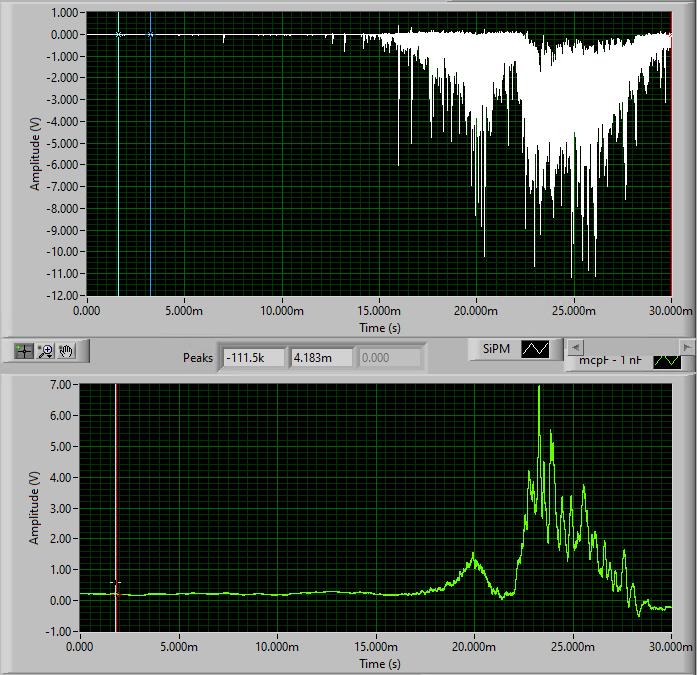
Task: Click the bottom graph Amplitude (V) axis label
Action: pos(34,508)
